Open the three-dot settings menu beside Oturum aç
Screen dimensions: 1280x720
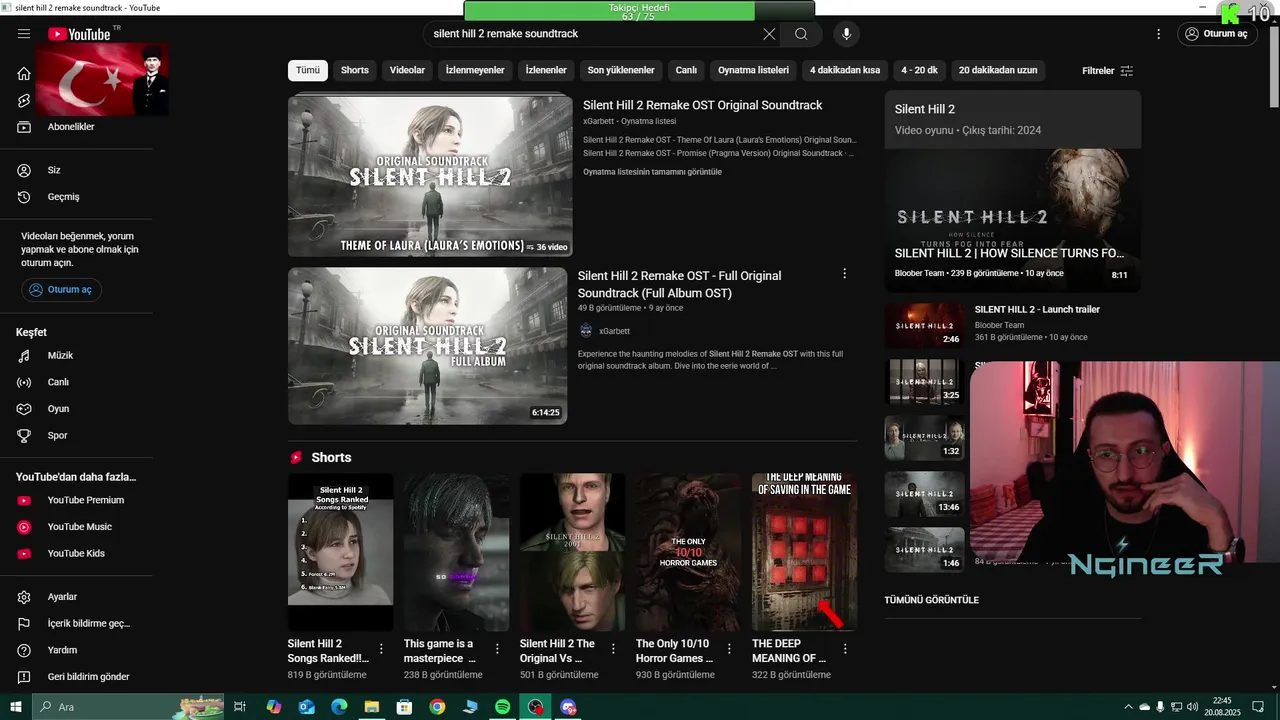click(1159, 34)
